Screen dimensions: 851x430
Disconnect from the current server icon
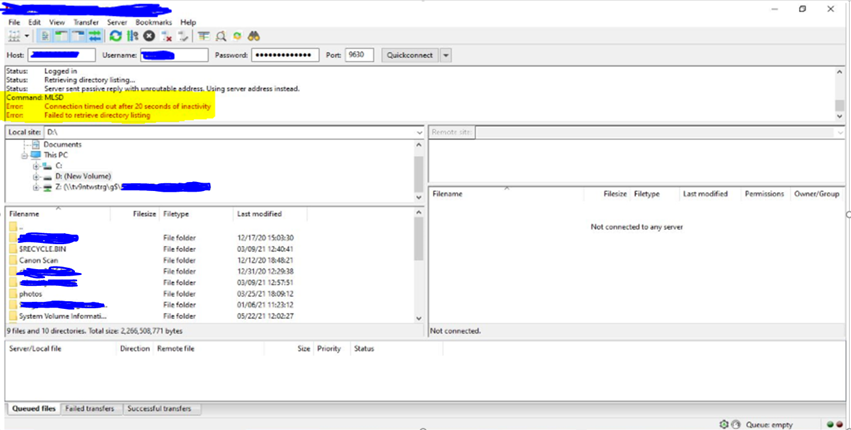pos(167,36)
